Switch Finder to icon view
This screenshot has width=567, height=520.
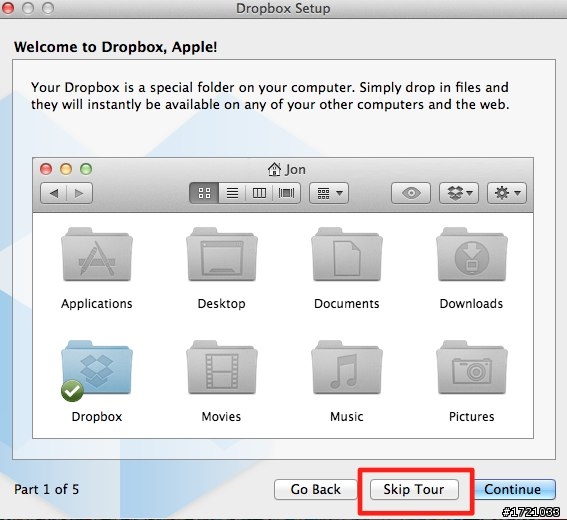204,193
